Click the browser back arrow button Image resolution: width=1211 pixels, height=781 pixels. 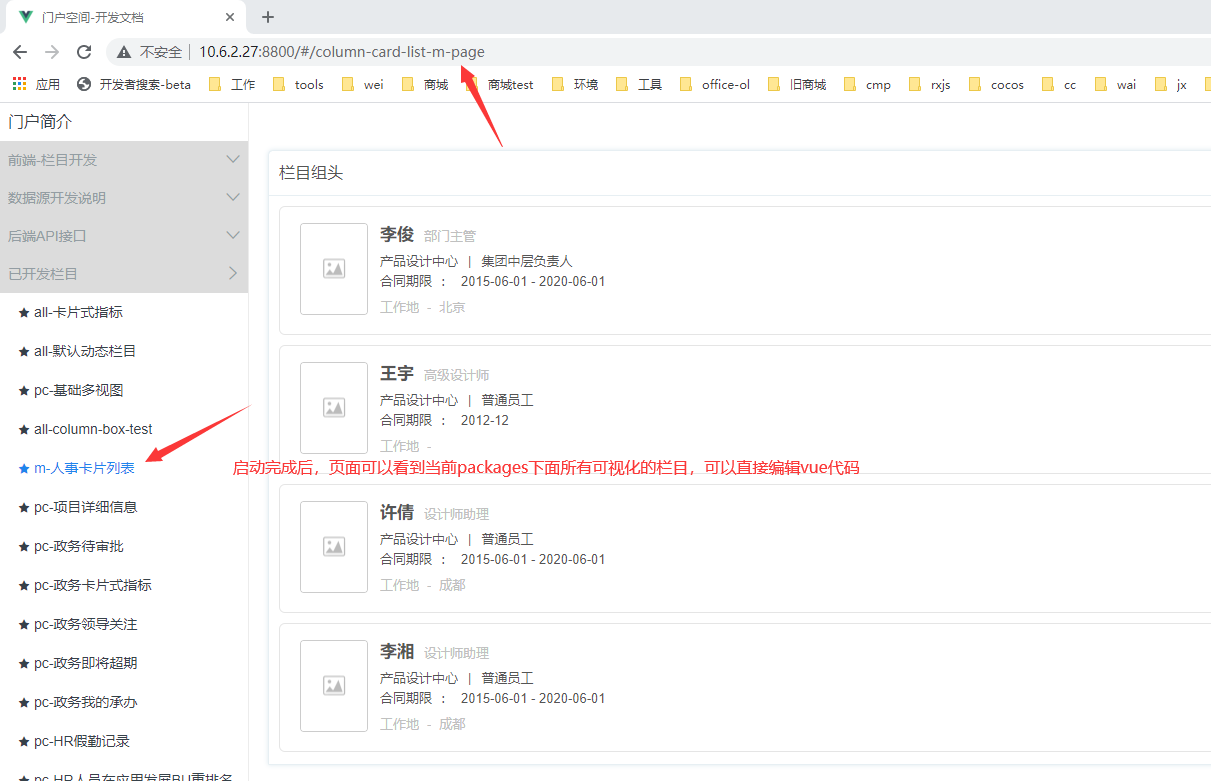(20, 52)
